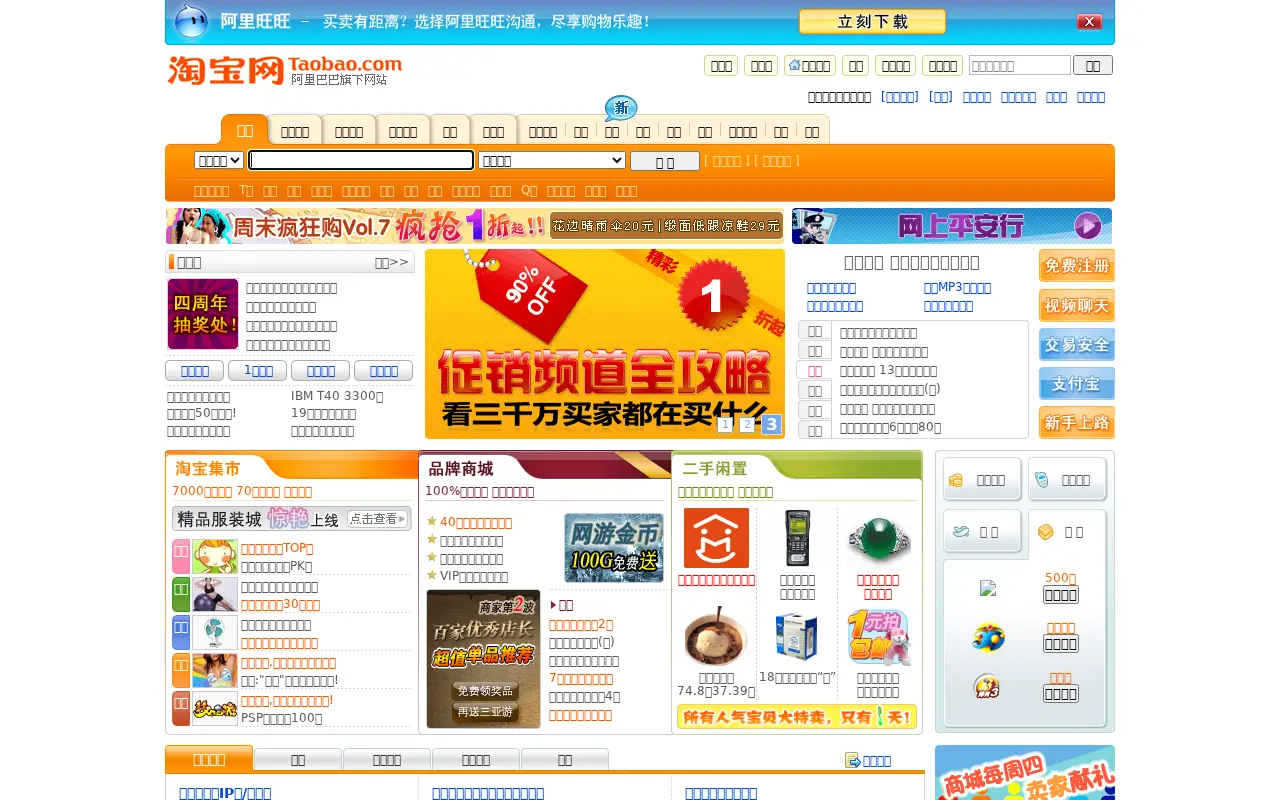Click the broken image placeholder icon
Viewport: 1280px width, 800px height.
pyautogui.click(x=988, y=588)
